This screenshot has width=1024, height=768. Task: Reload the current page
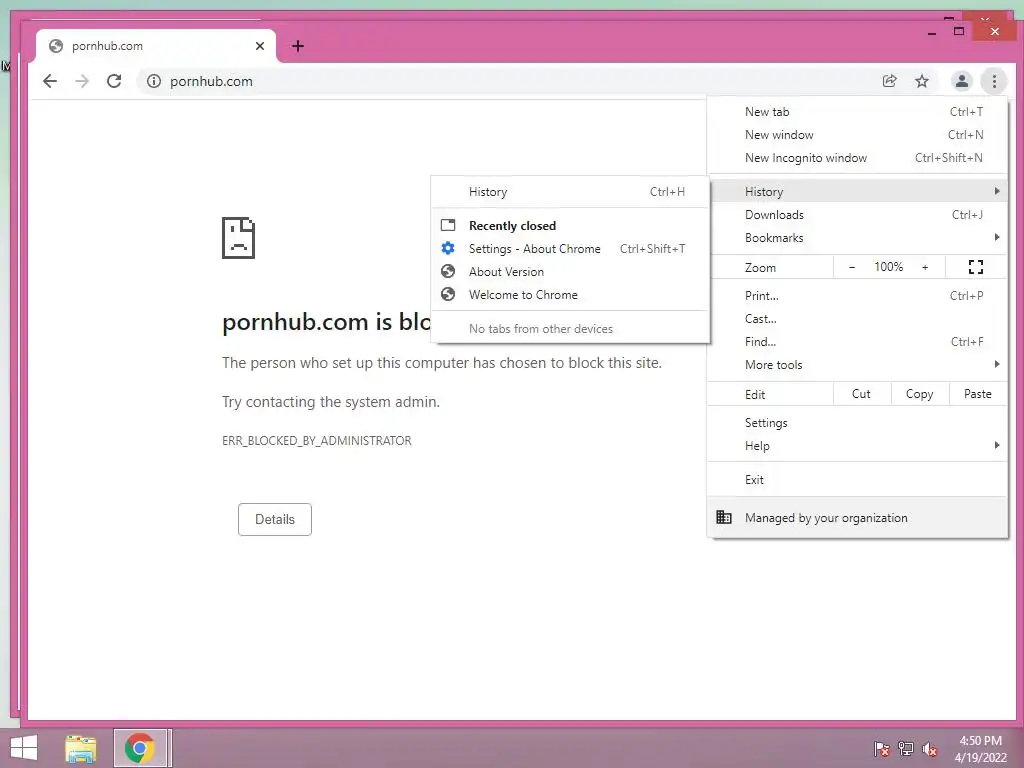point(114,81)
